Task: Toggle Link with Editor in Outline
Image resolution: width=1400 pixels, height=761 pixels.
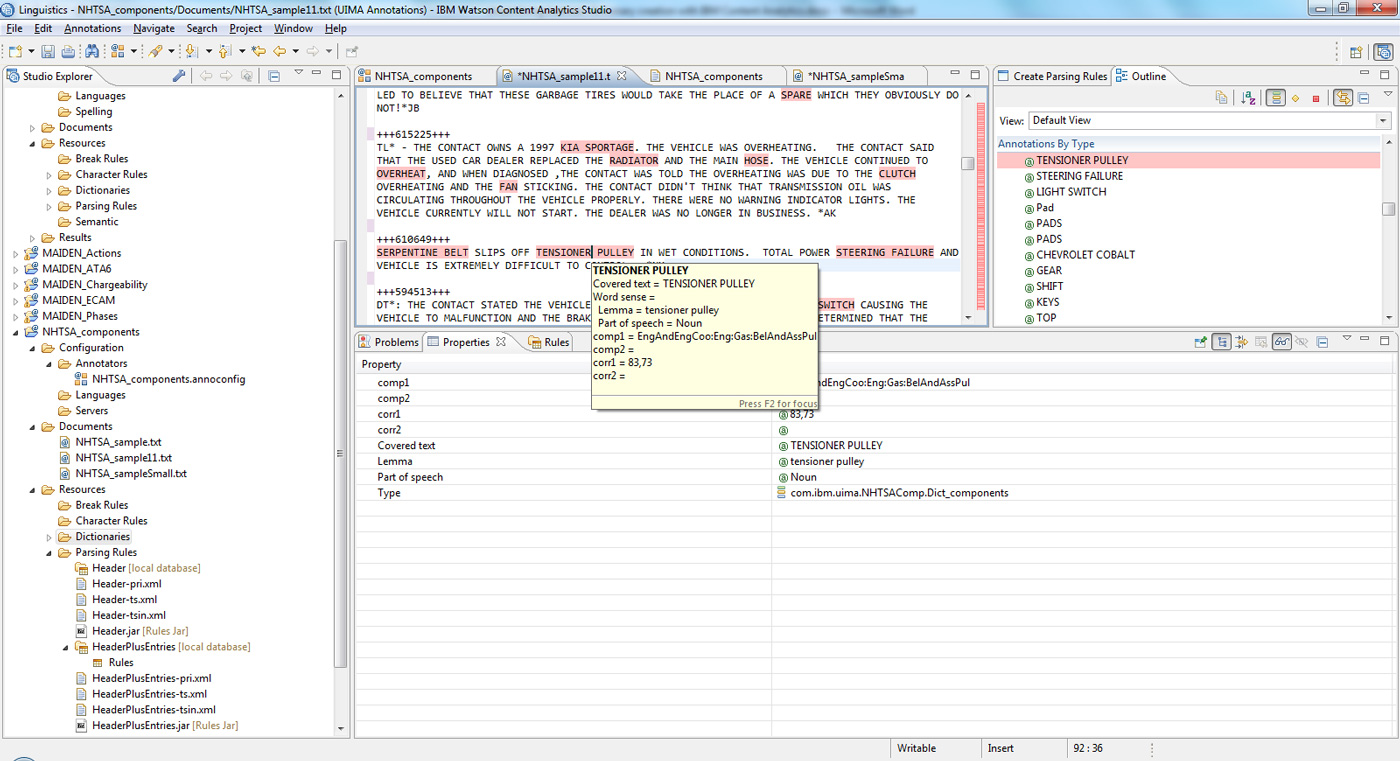Action: 1343,98
